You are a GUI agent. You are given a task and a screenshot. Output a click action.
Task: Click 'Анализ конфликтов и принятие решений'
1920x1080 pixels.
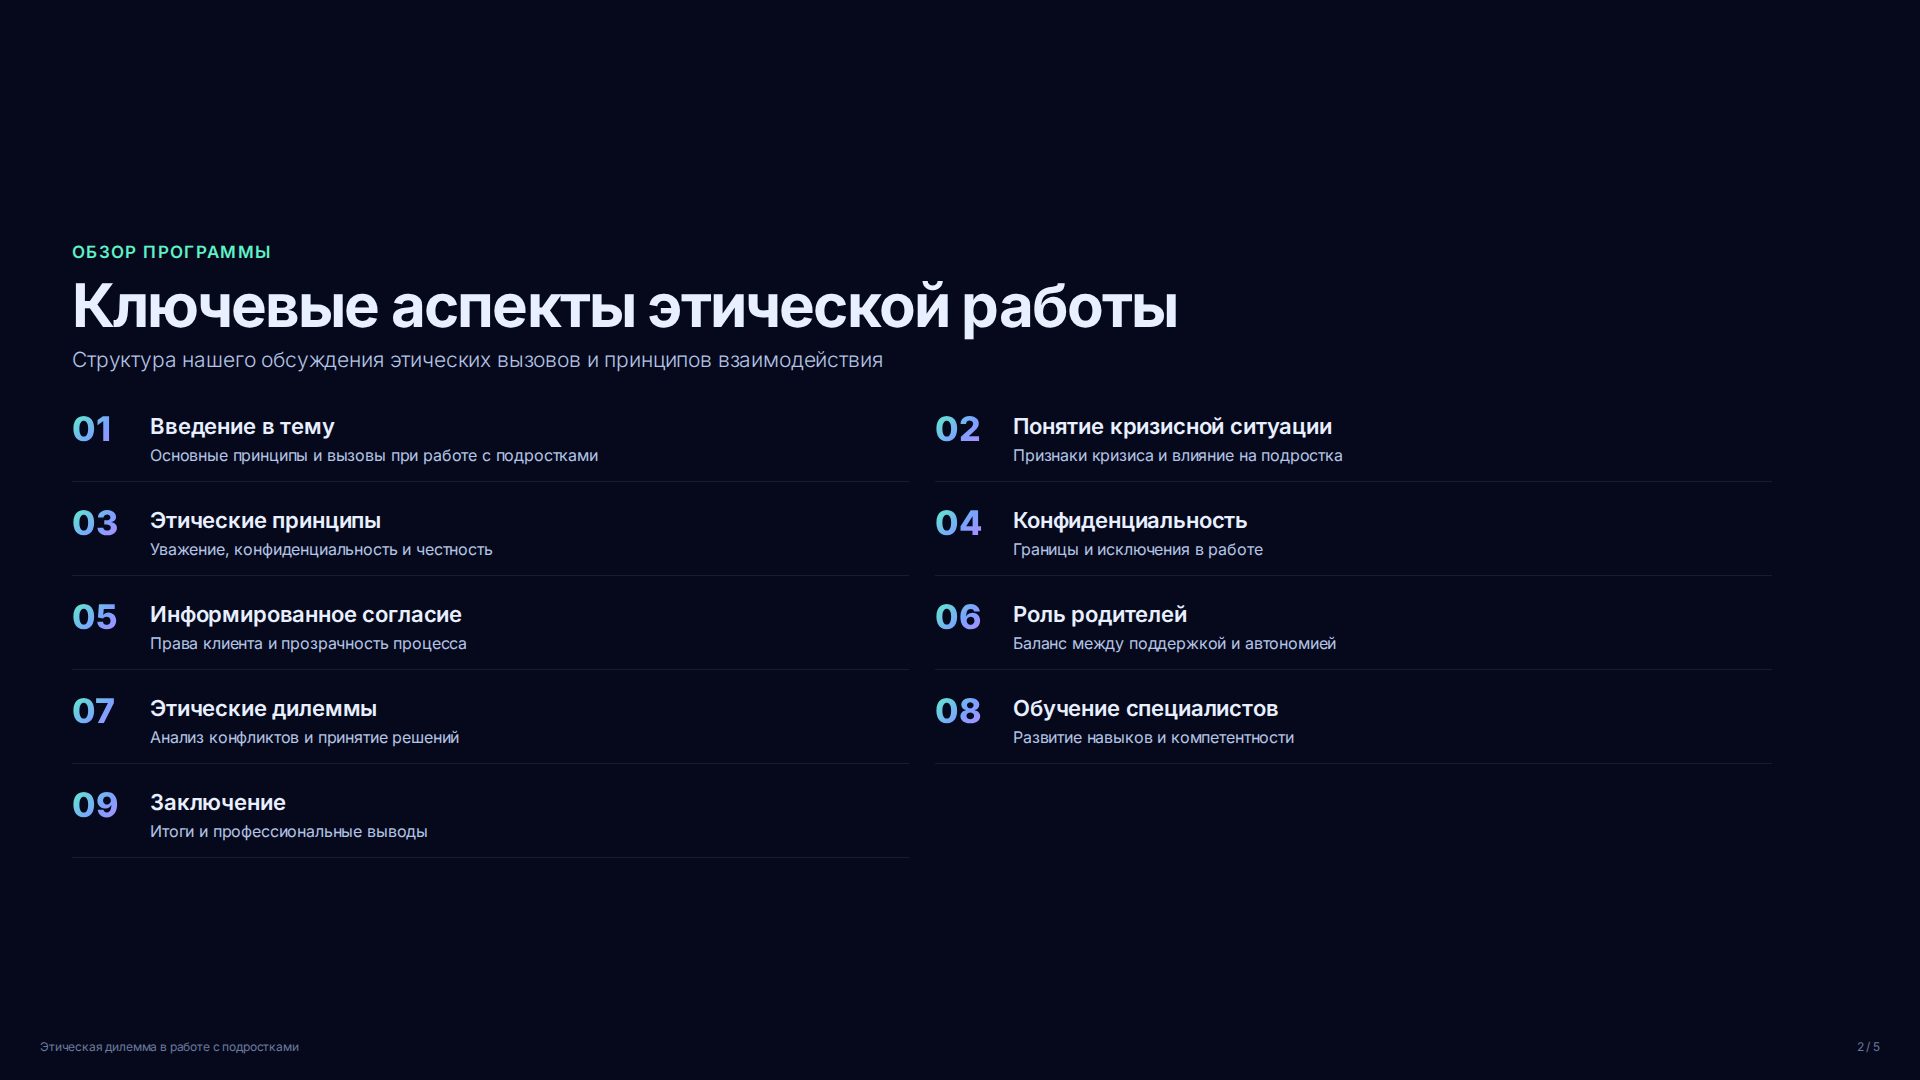click(304, 738)
